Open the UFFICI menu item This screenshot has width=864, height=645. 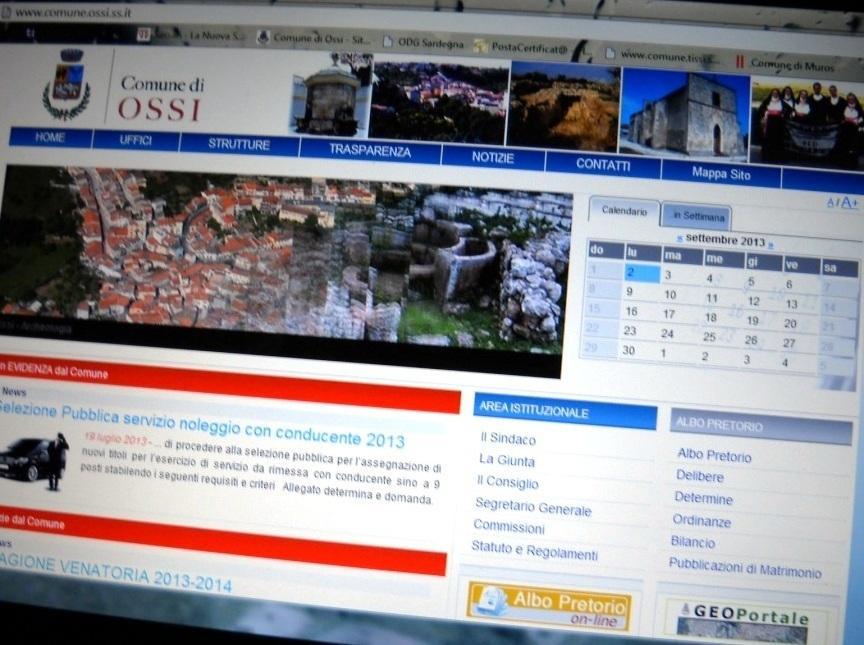[x=136, y=140]
